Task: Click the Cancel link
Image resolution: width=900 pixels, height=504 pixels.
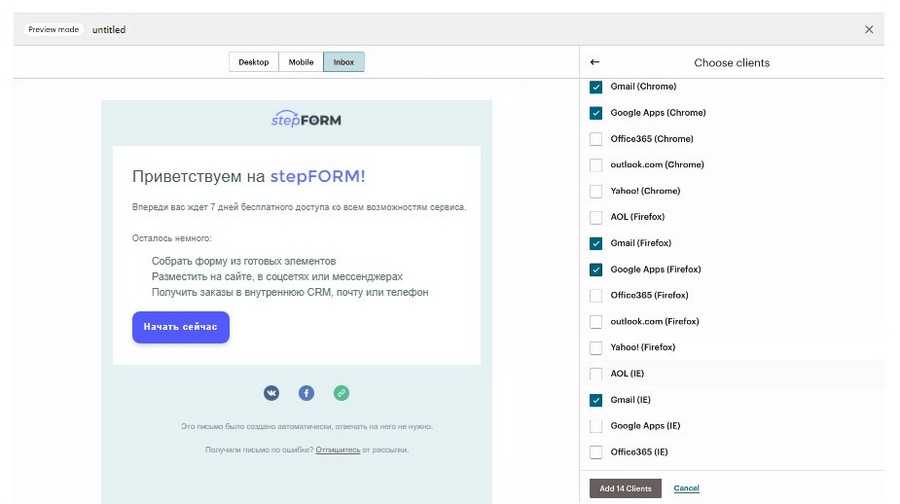Action: 686,488
